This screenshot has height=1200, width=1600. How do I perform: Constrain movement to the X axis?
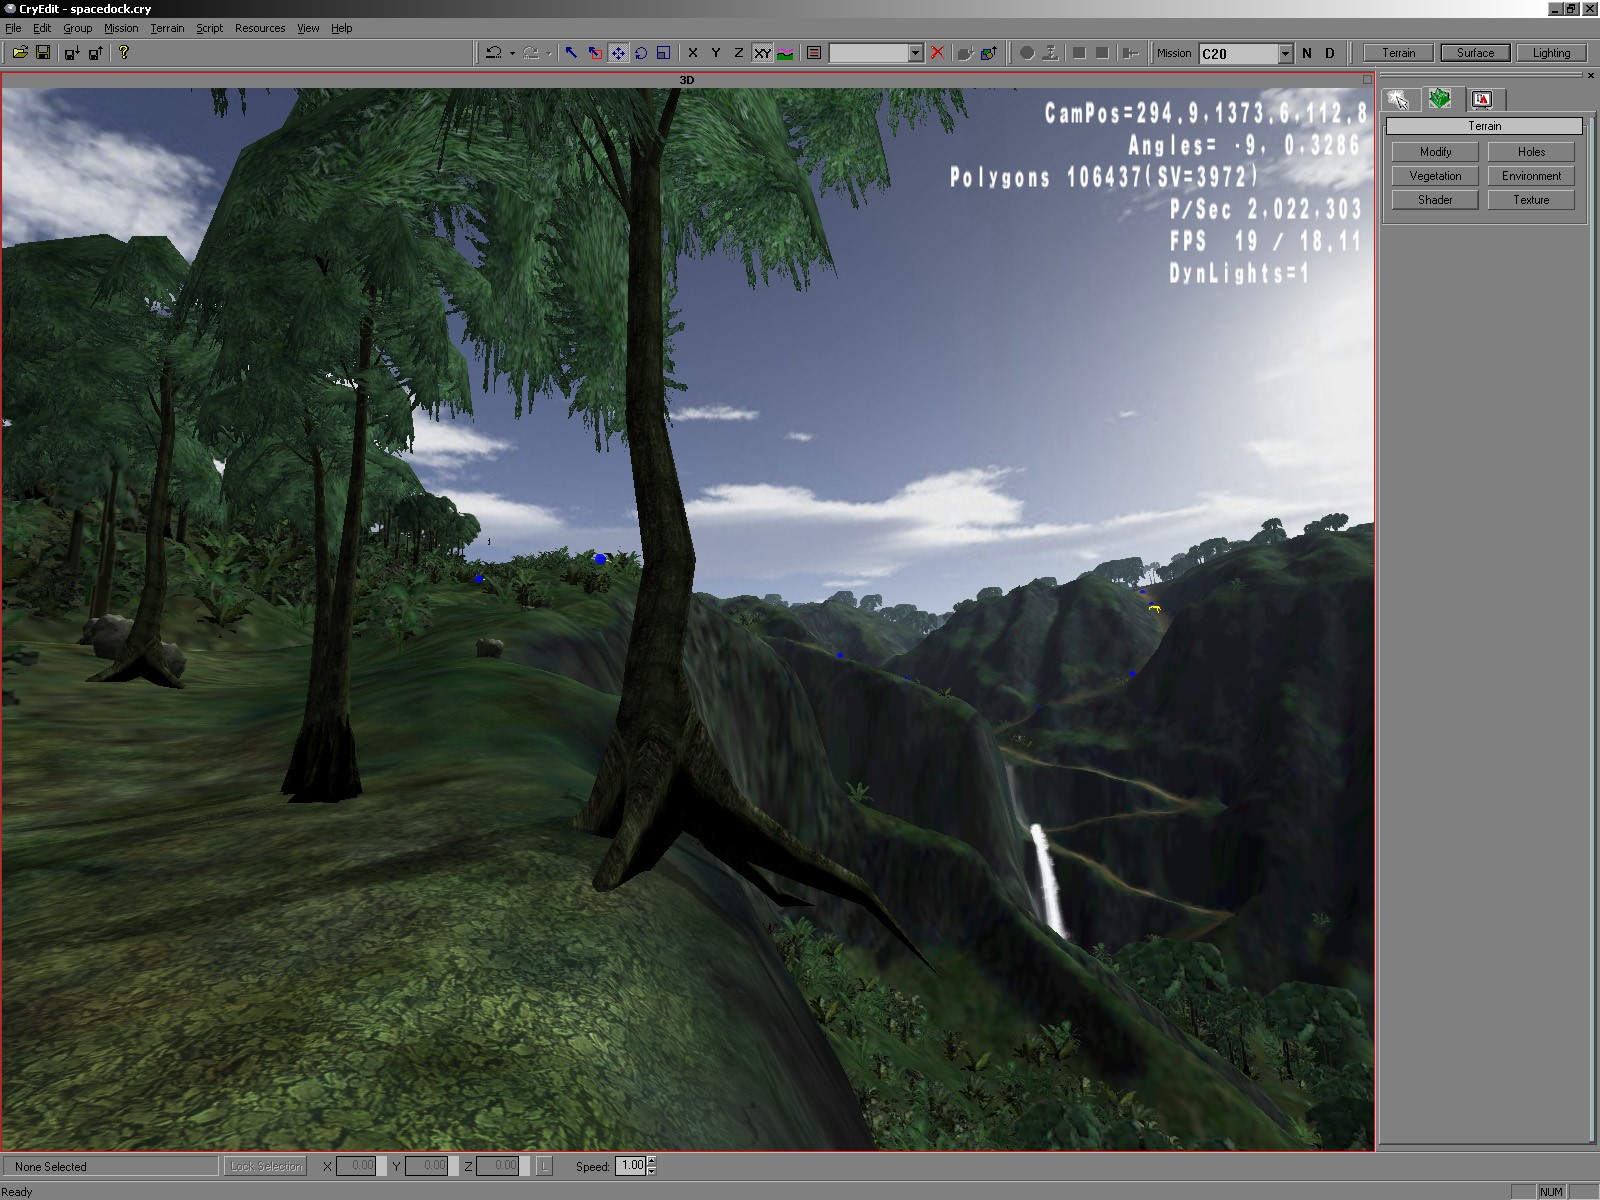click(692, 53)
